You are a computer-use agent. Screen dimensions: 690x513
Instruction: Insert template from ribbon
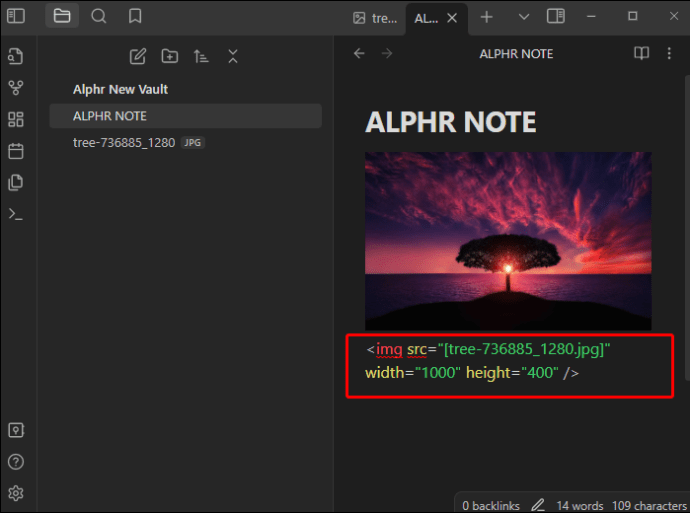[x=16, y=183]
